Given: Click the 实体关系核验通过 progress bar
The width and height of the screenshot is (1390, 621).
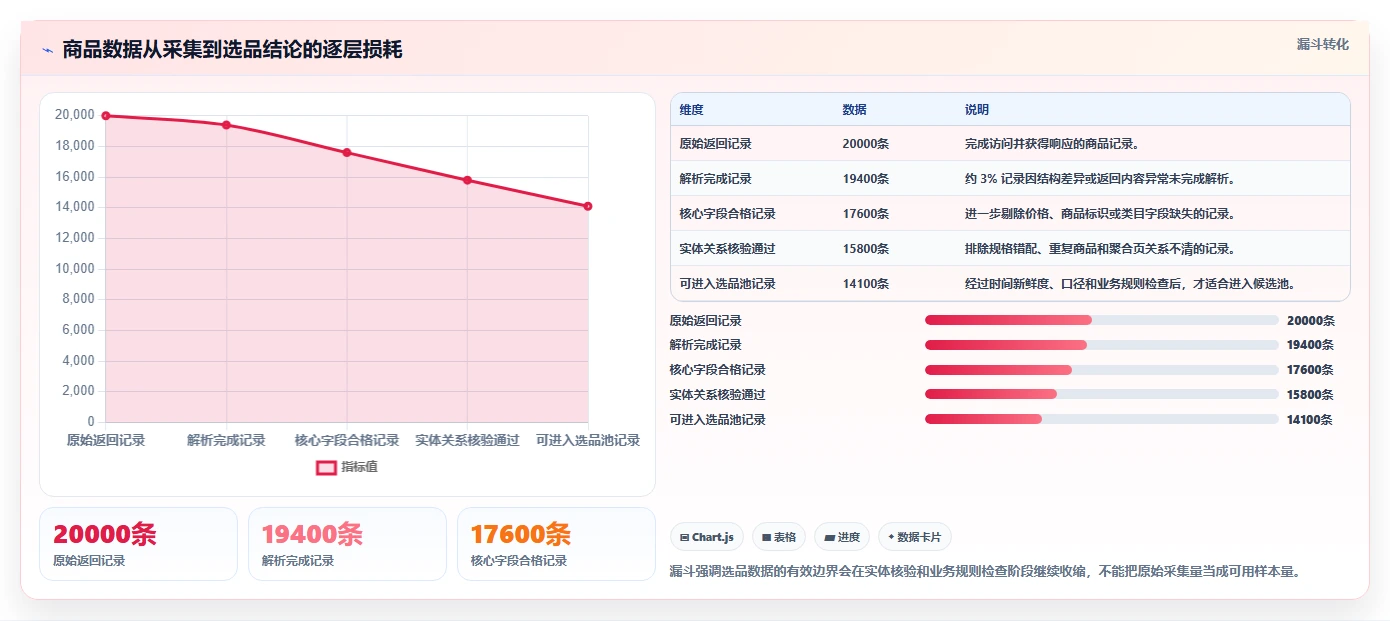Looking at the screenshot, I should click(x=1101, y=395).
